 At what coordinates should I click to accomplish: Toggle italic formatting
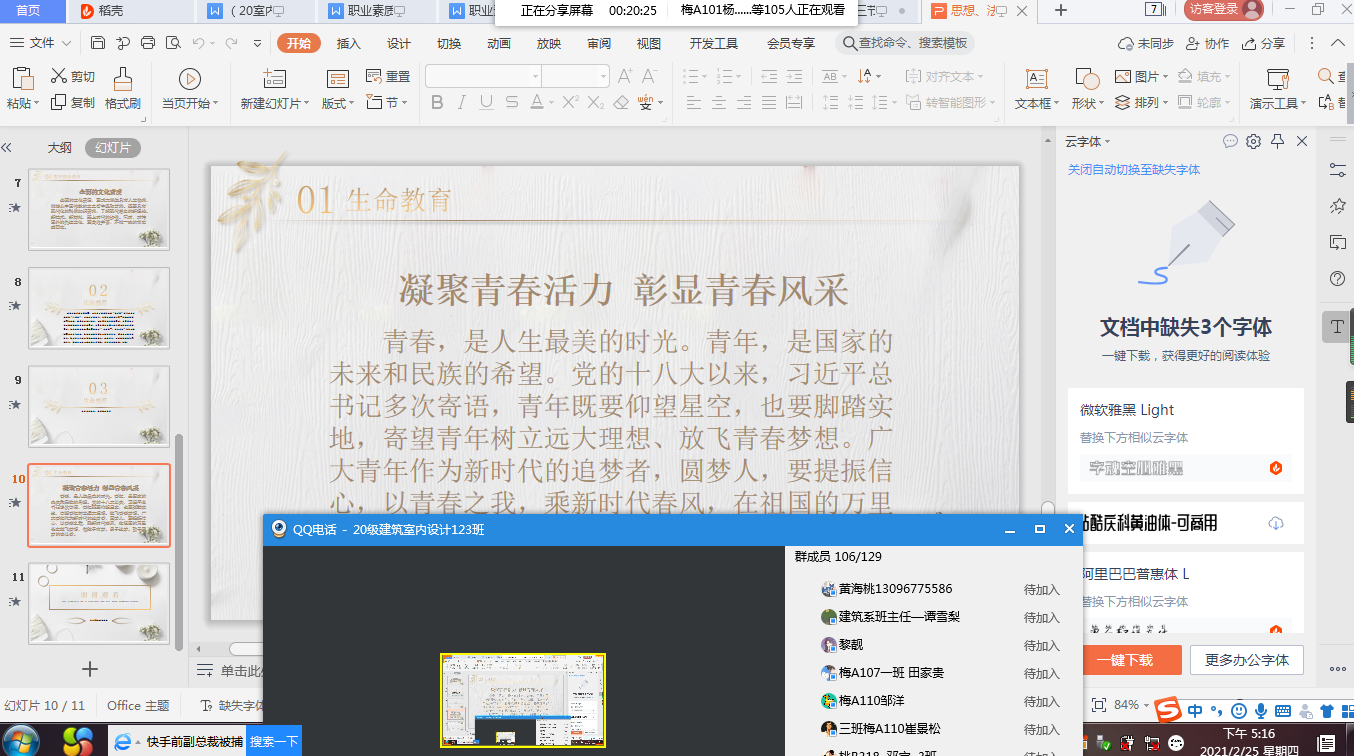click(462, 102)
